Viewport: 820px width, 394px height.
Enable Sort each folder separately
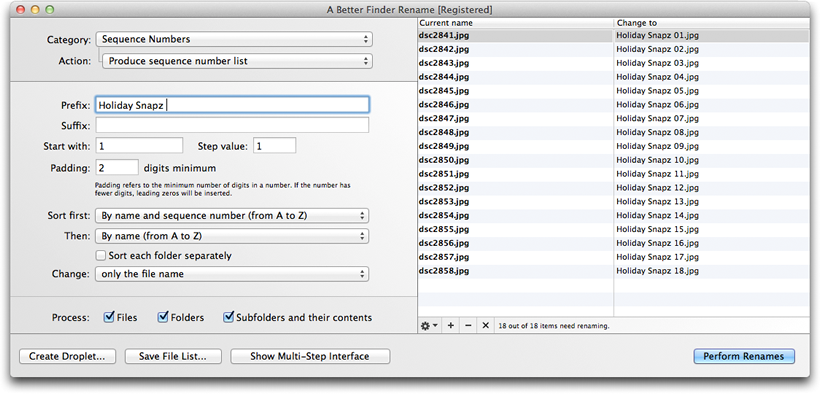point(100,256)
